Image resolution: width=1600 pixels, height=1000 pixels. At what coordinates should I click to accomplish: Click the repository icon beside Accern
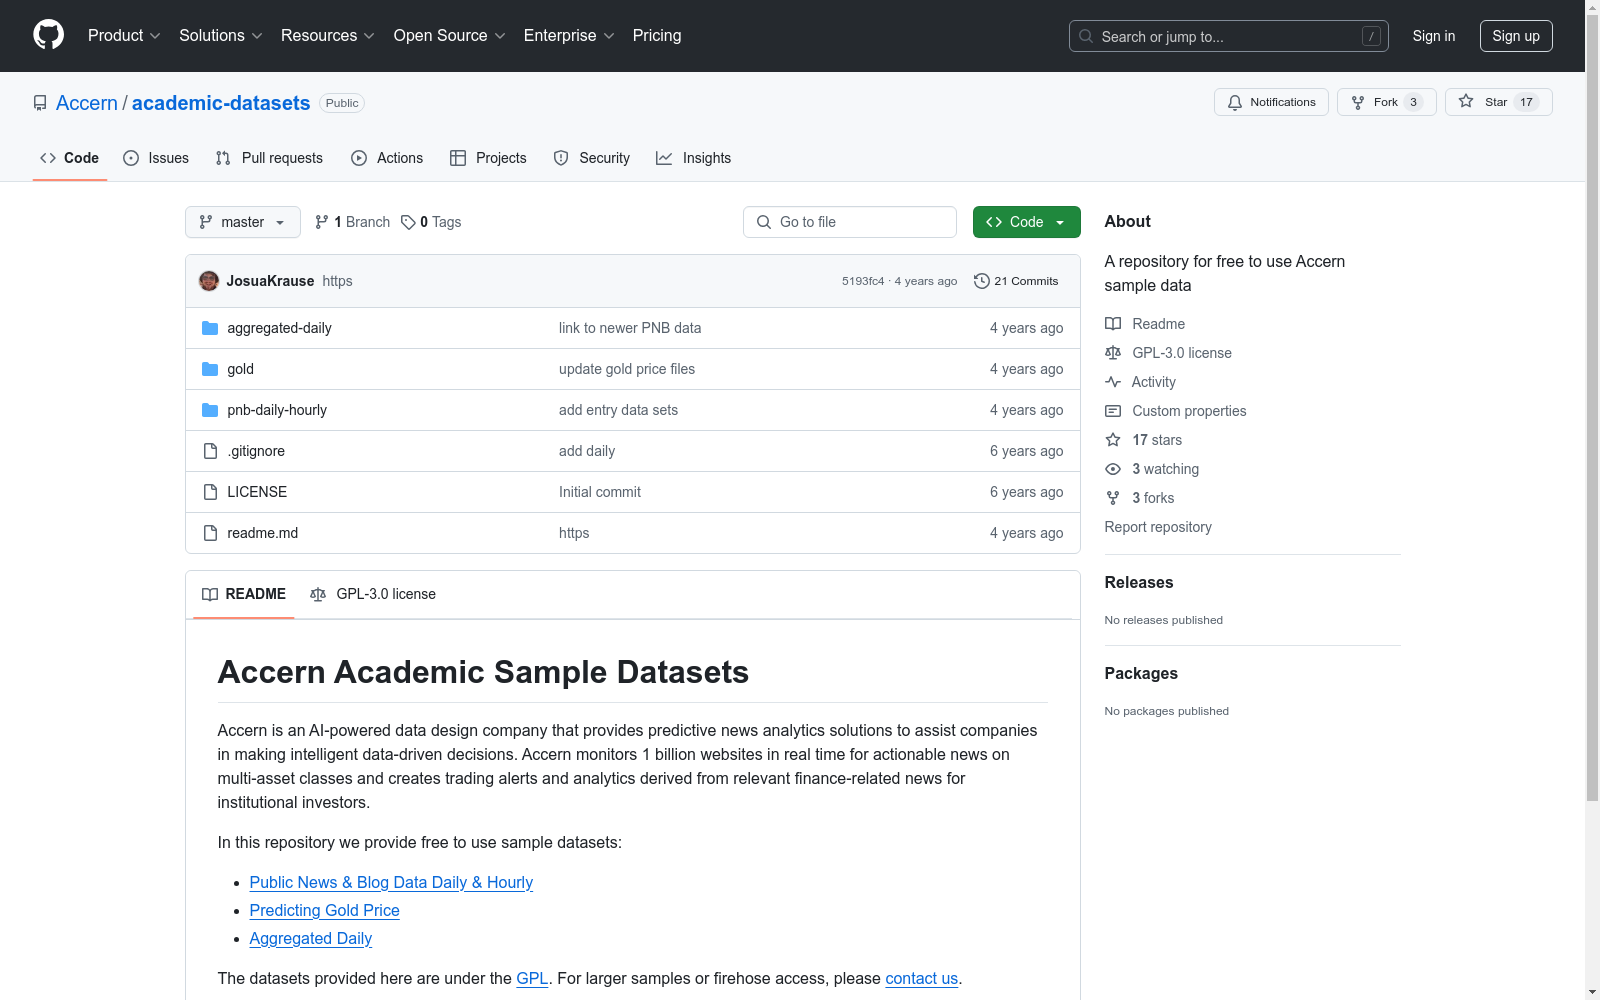click(40, 103)
